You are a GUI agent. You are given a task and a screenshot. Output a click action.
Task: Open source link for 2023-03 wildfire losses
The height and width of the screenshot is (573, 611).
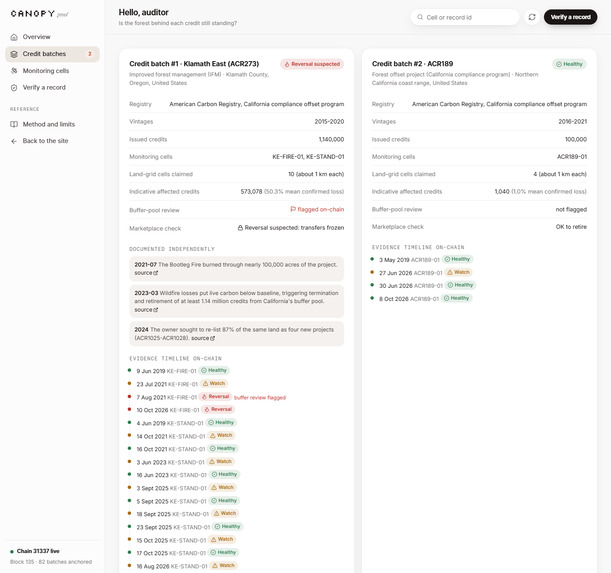tap(146, 310)
